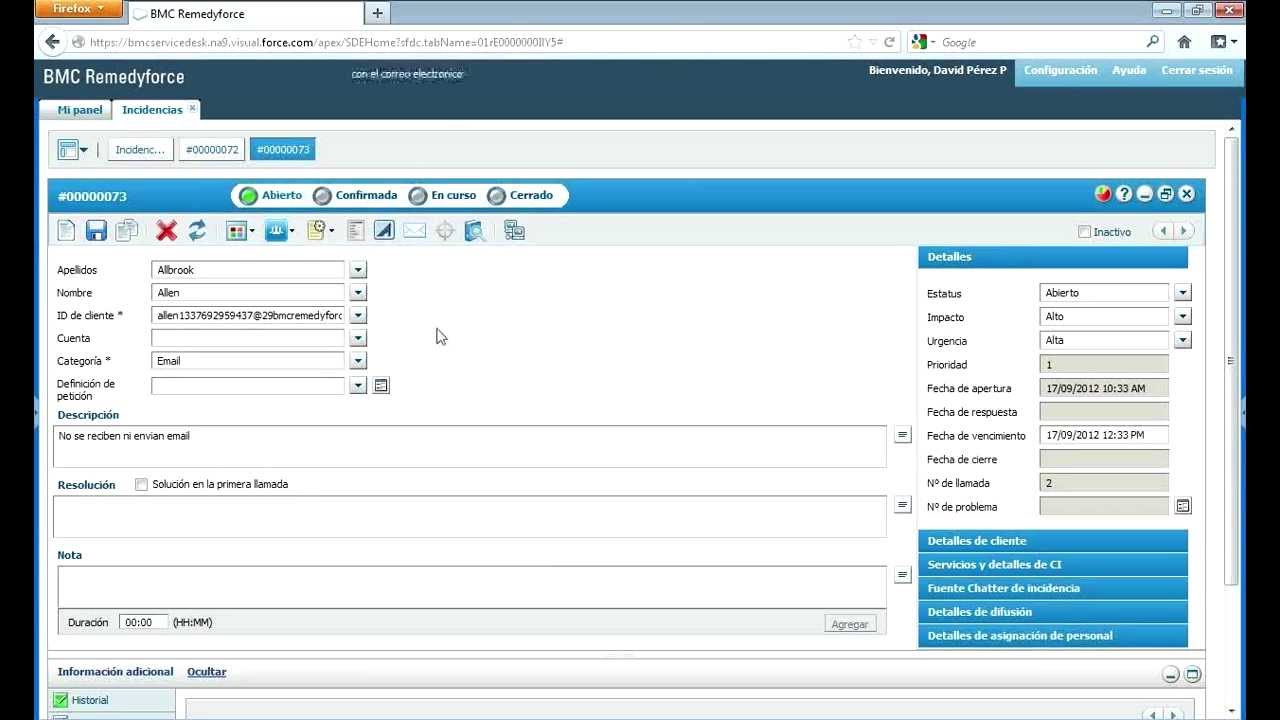Click the Firefox home icon
Viewport: 1280px width, 720px height.
pyautogui.click(x=1184, y=42)
